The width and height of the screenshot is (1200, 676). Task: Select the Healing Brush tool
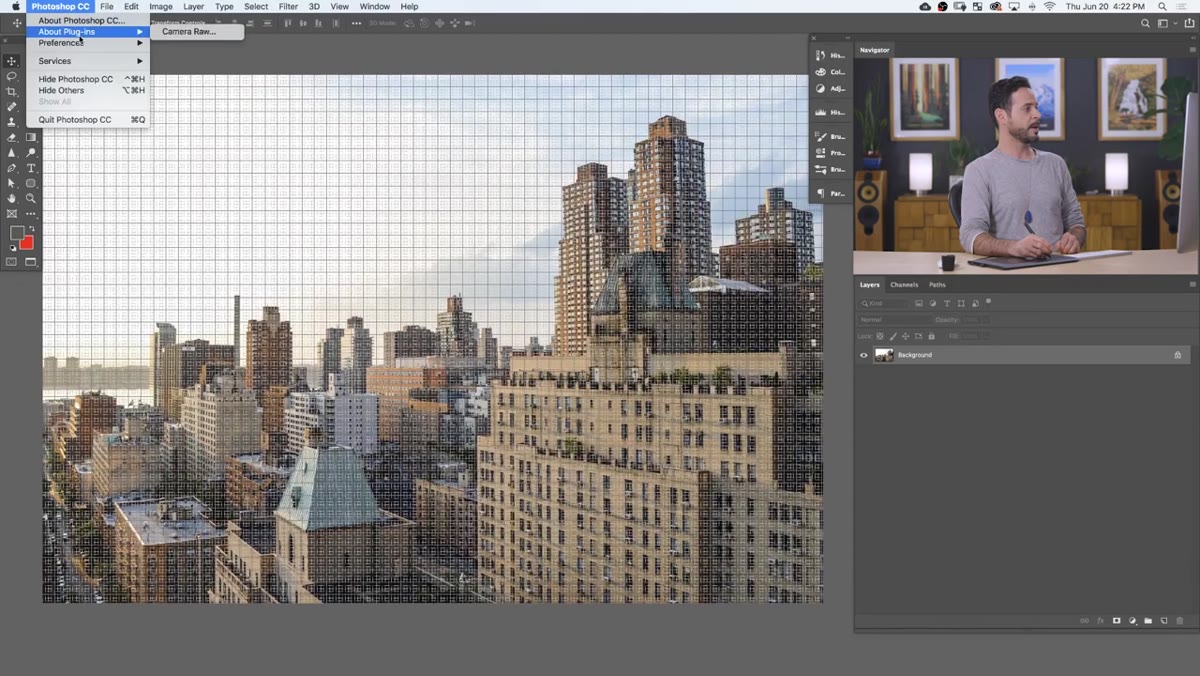point(12,106)
